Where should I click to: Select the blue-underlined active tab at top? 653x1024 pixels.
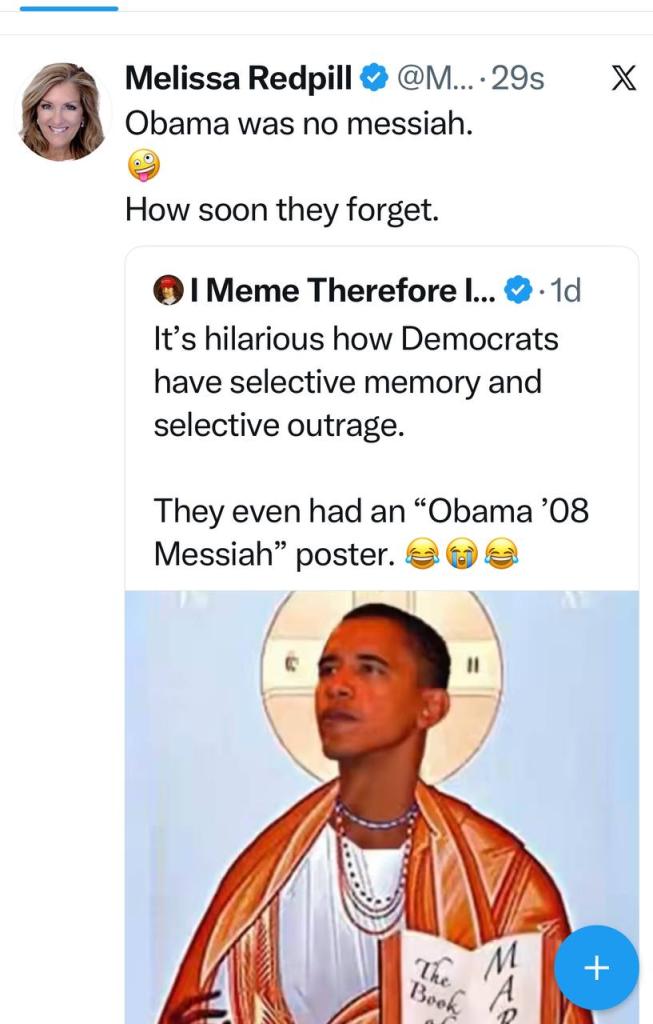69,7
